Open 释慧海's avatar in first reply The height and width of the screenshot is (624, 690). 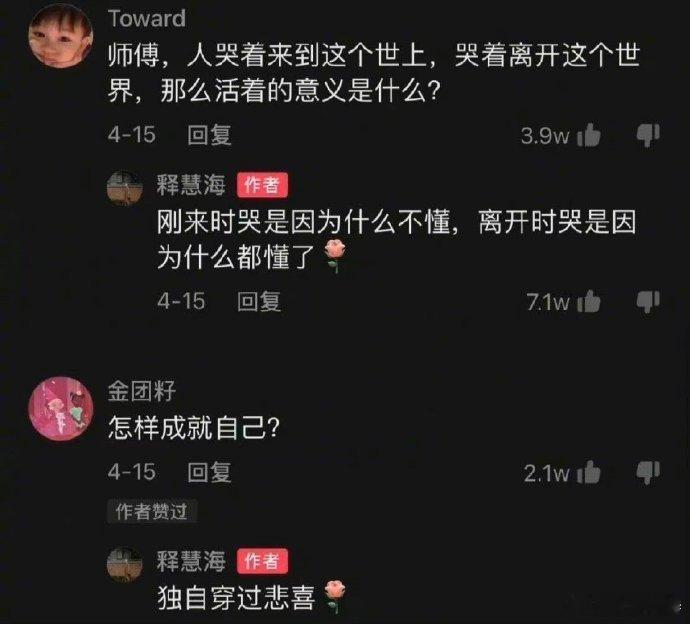(x=125, y=188)
